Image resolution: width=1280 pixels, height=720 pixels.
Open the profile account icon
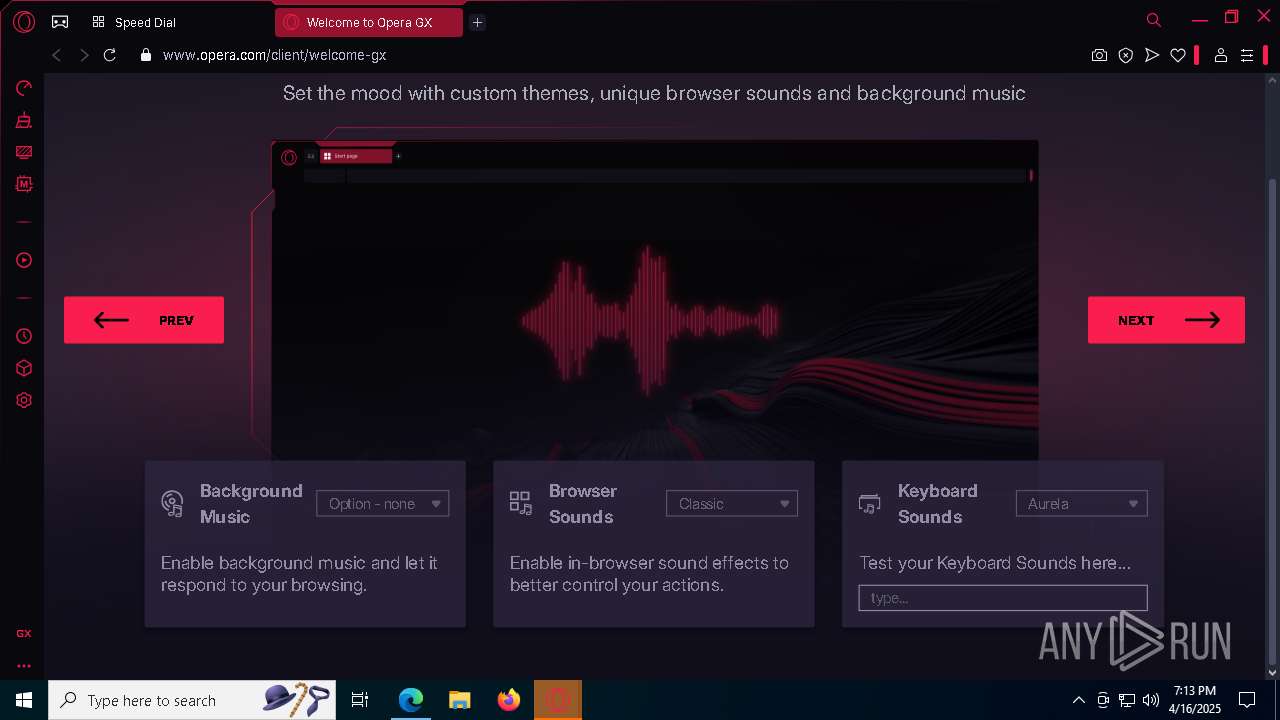coord(1220,56)
